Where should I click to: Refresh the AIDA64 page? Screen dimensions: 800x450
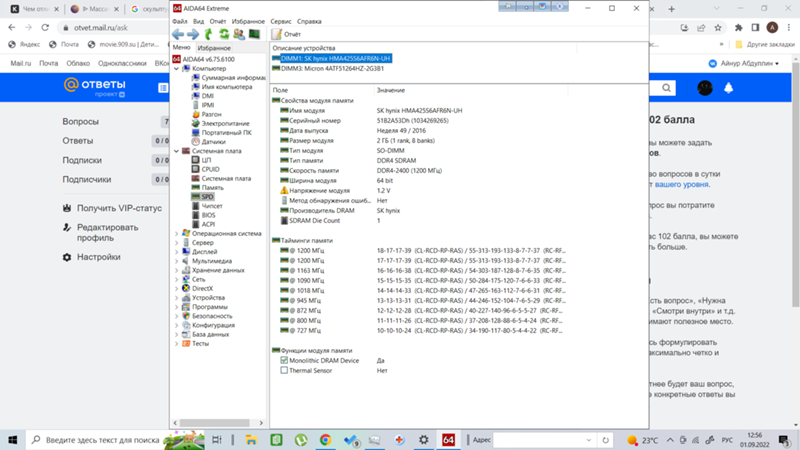(224, 34)
